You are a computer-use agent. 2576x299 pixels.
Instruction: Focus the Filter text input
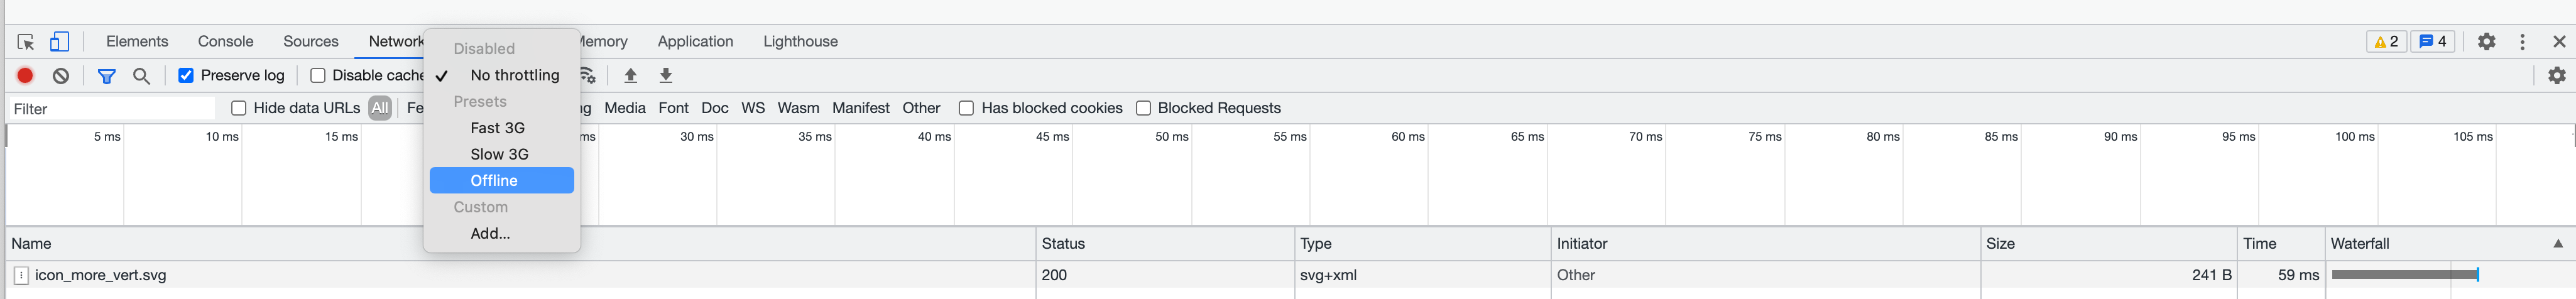[x=112, y=109]
